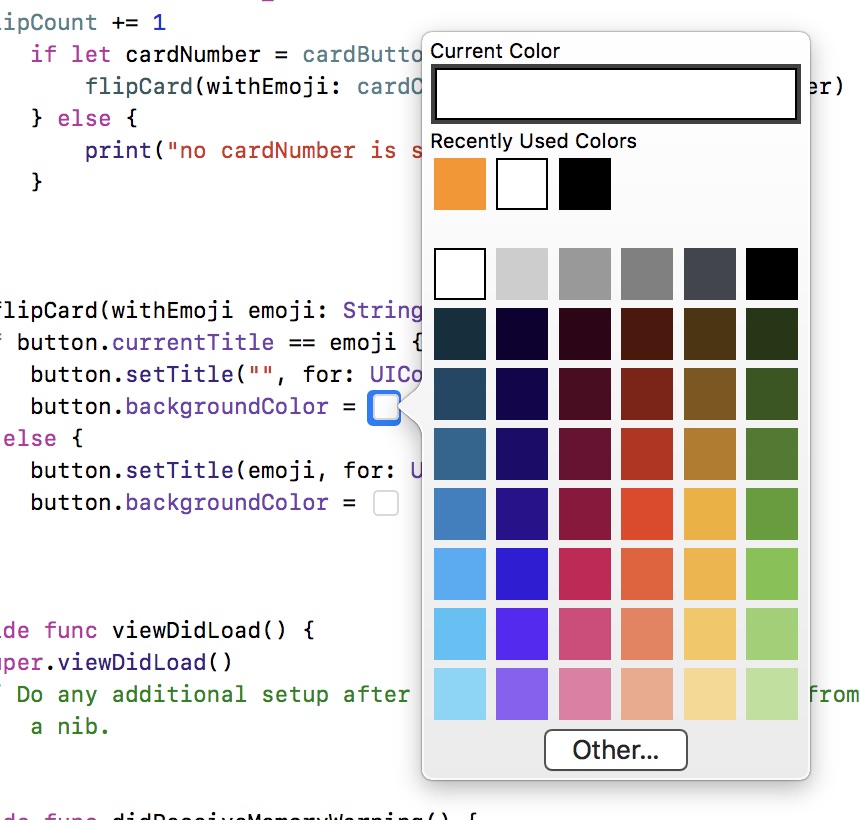Click the 'Current Color' label
This screenshot has height=820, width=860.
pyautogui.click(x=495, y=51)
